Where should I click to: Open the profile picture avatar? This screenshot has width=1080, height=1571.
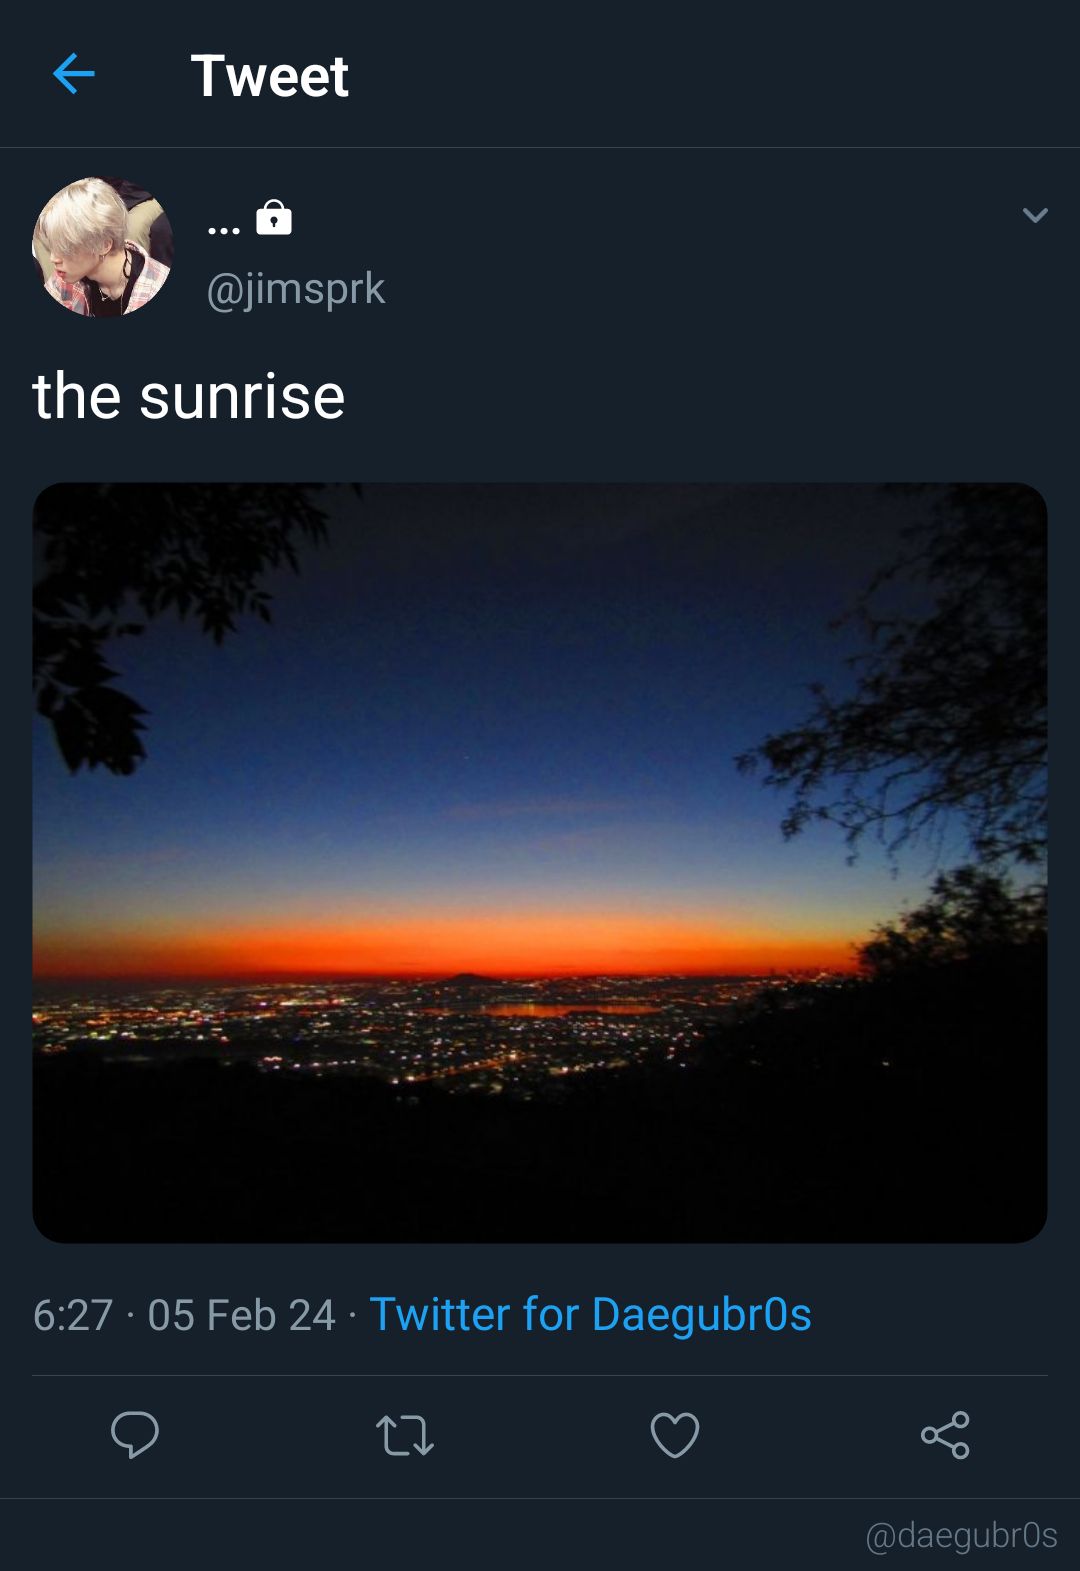(103, 247)
